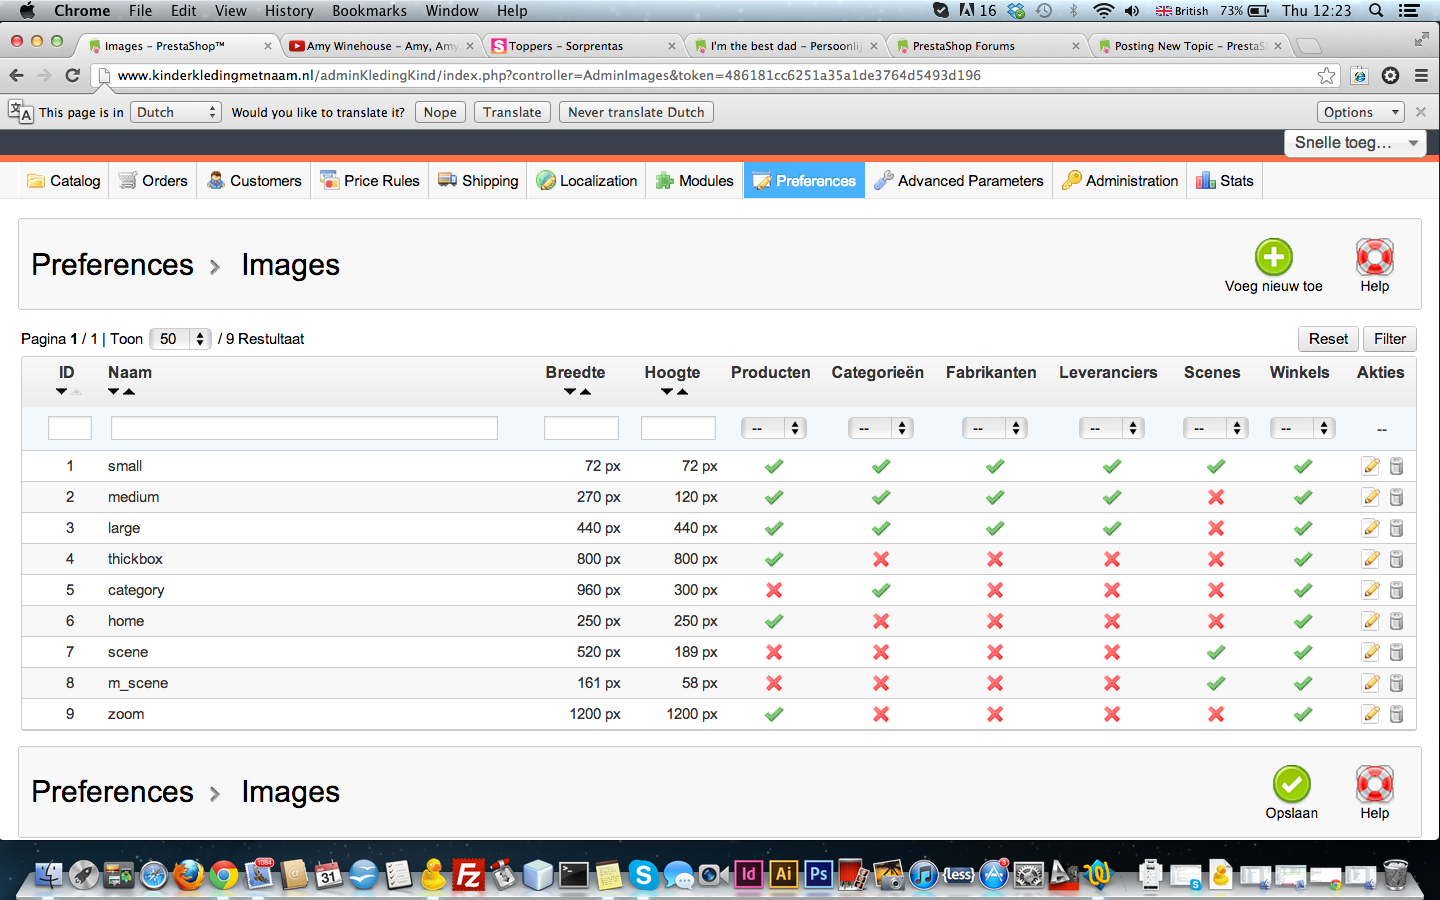Launch FileZilla from the Dock
This screenshot has height=900, width=1440.
coord(468,875)
